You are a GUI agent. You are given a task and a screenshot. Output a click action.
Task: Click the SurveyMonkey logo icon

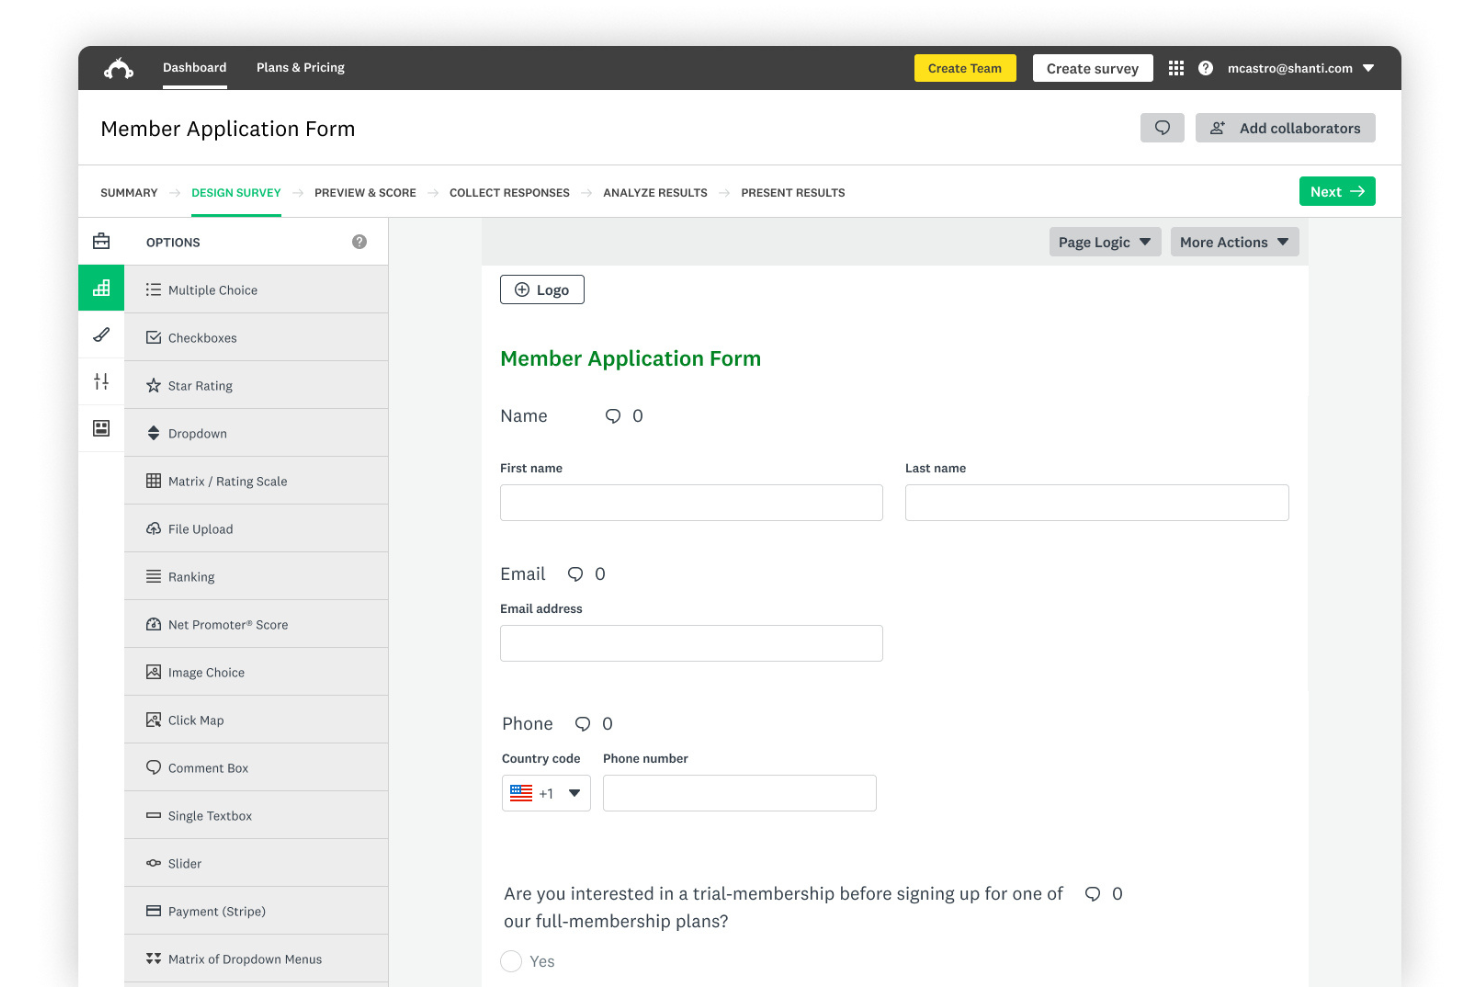(x=119, y=68)
